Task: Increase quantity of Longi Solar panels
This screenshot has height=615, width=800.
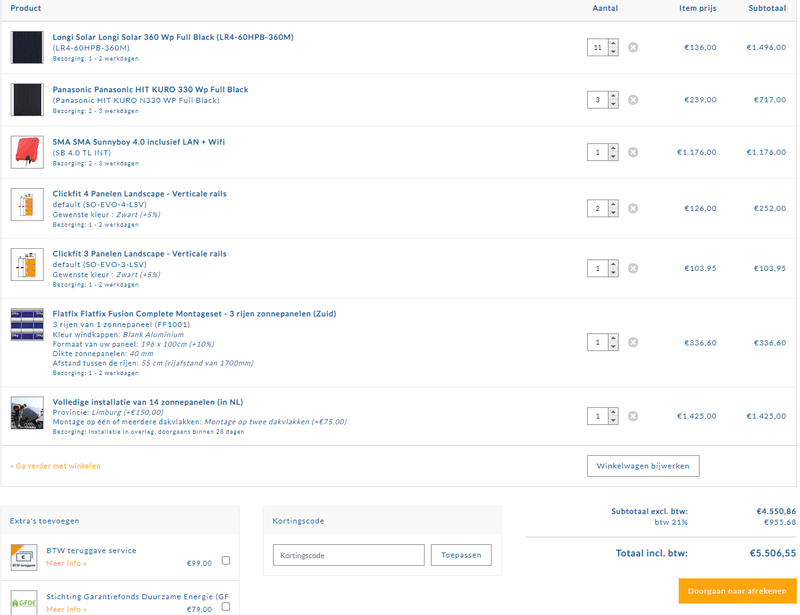Action: pyautogui.click(x=612, y=42)
